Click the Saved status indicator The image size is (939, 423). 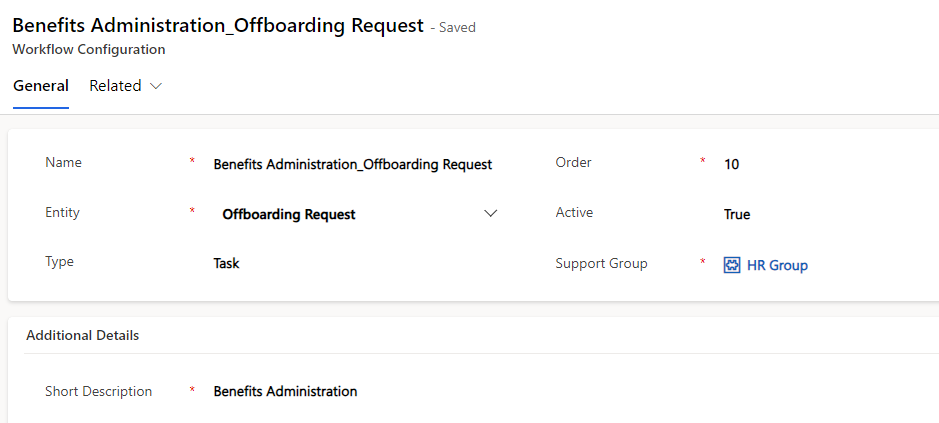tap(457, 28)
